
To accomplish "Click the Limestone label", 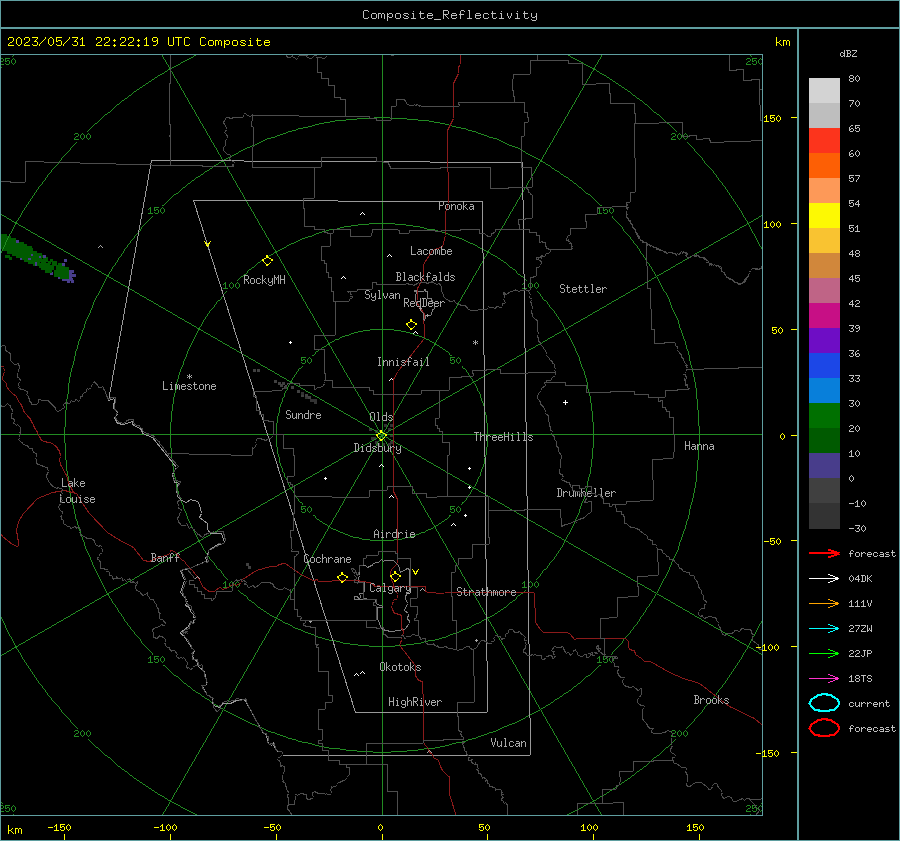I will (x=189, y=386).
